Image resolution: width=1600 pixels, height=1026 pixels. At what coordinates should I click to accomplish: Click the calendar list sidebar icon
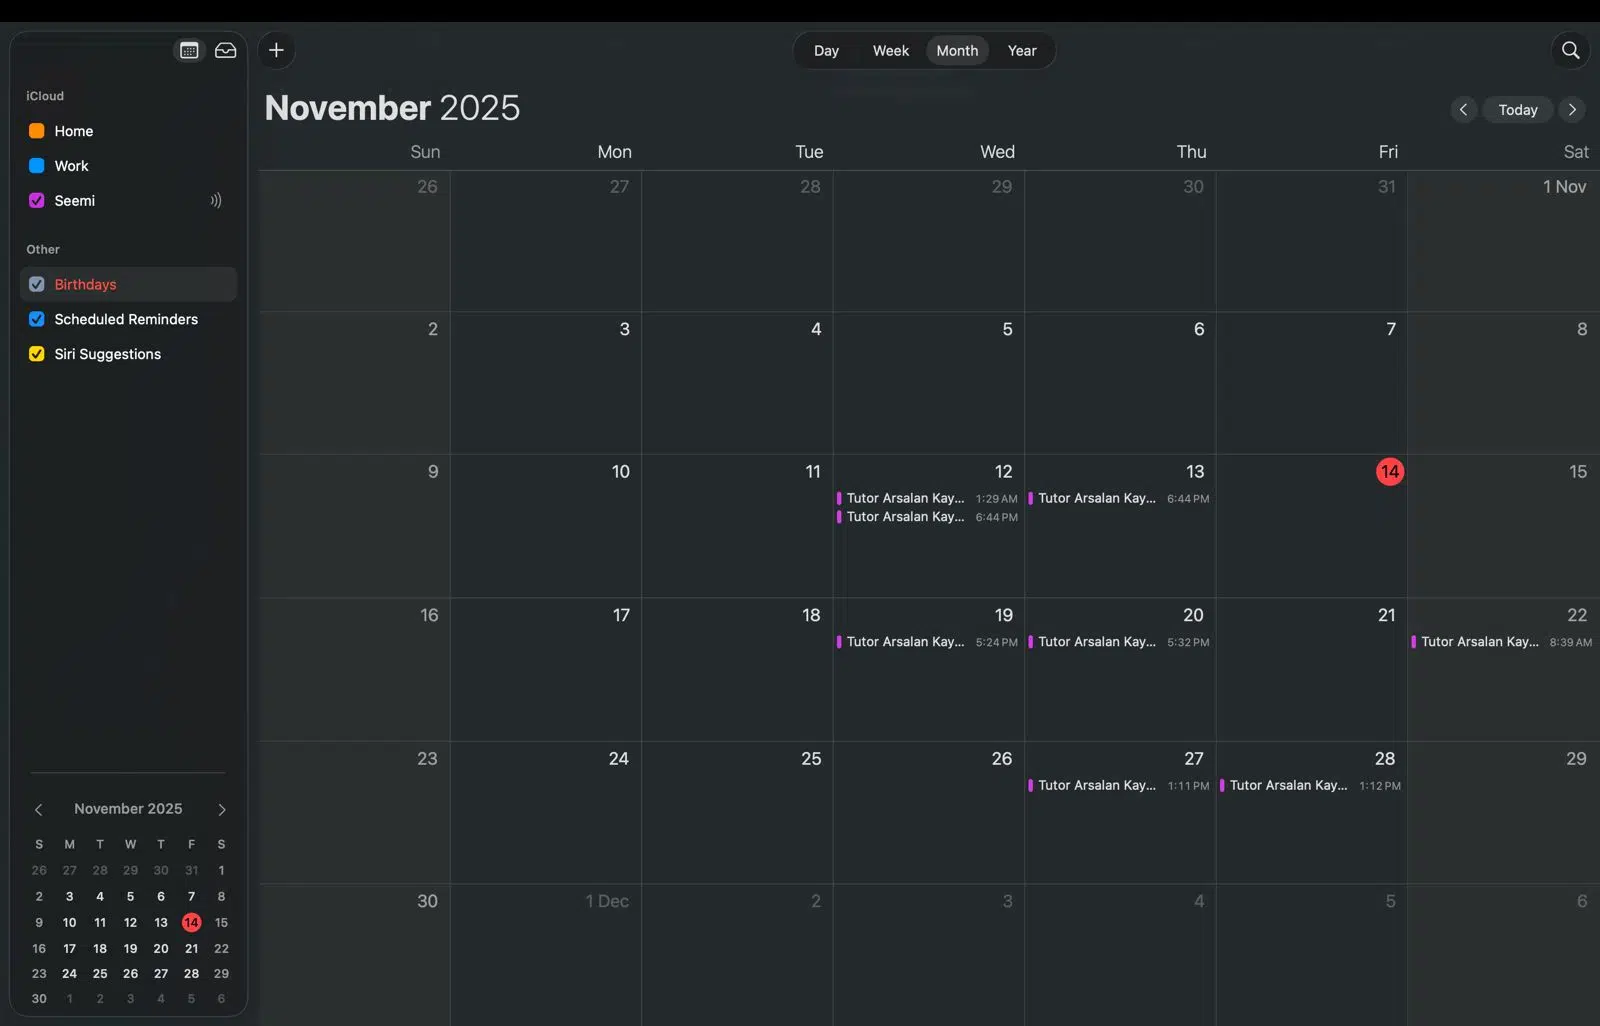[189, 50]
